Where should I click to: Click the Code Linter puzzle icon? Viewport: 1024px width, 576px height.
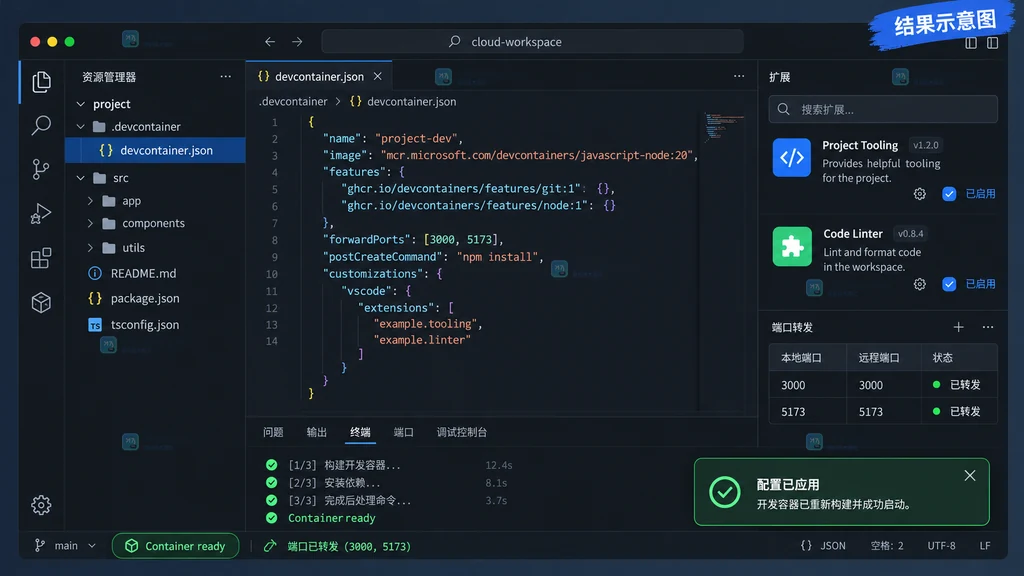(792, 246)
